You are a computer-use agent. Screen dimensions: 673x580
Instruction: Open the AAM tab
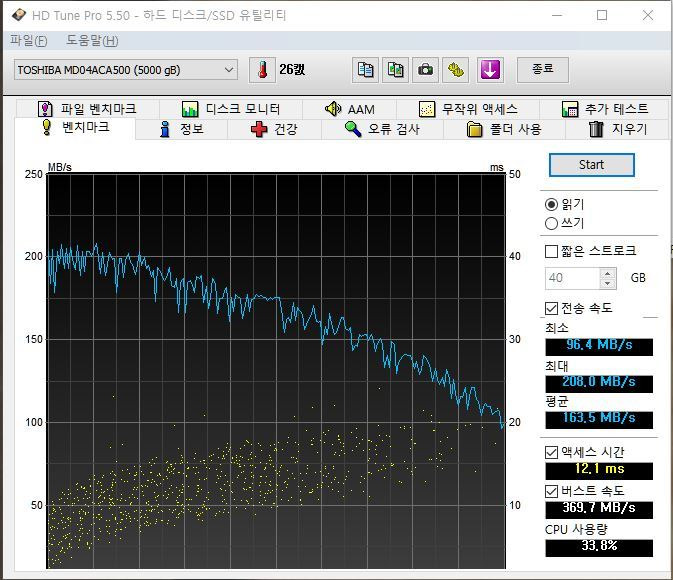349,109
